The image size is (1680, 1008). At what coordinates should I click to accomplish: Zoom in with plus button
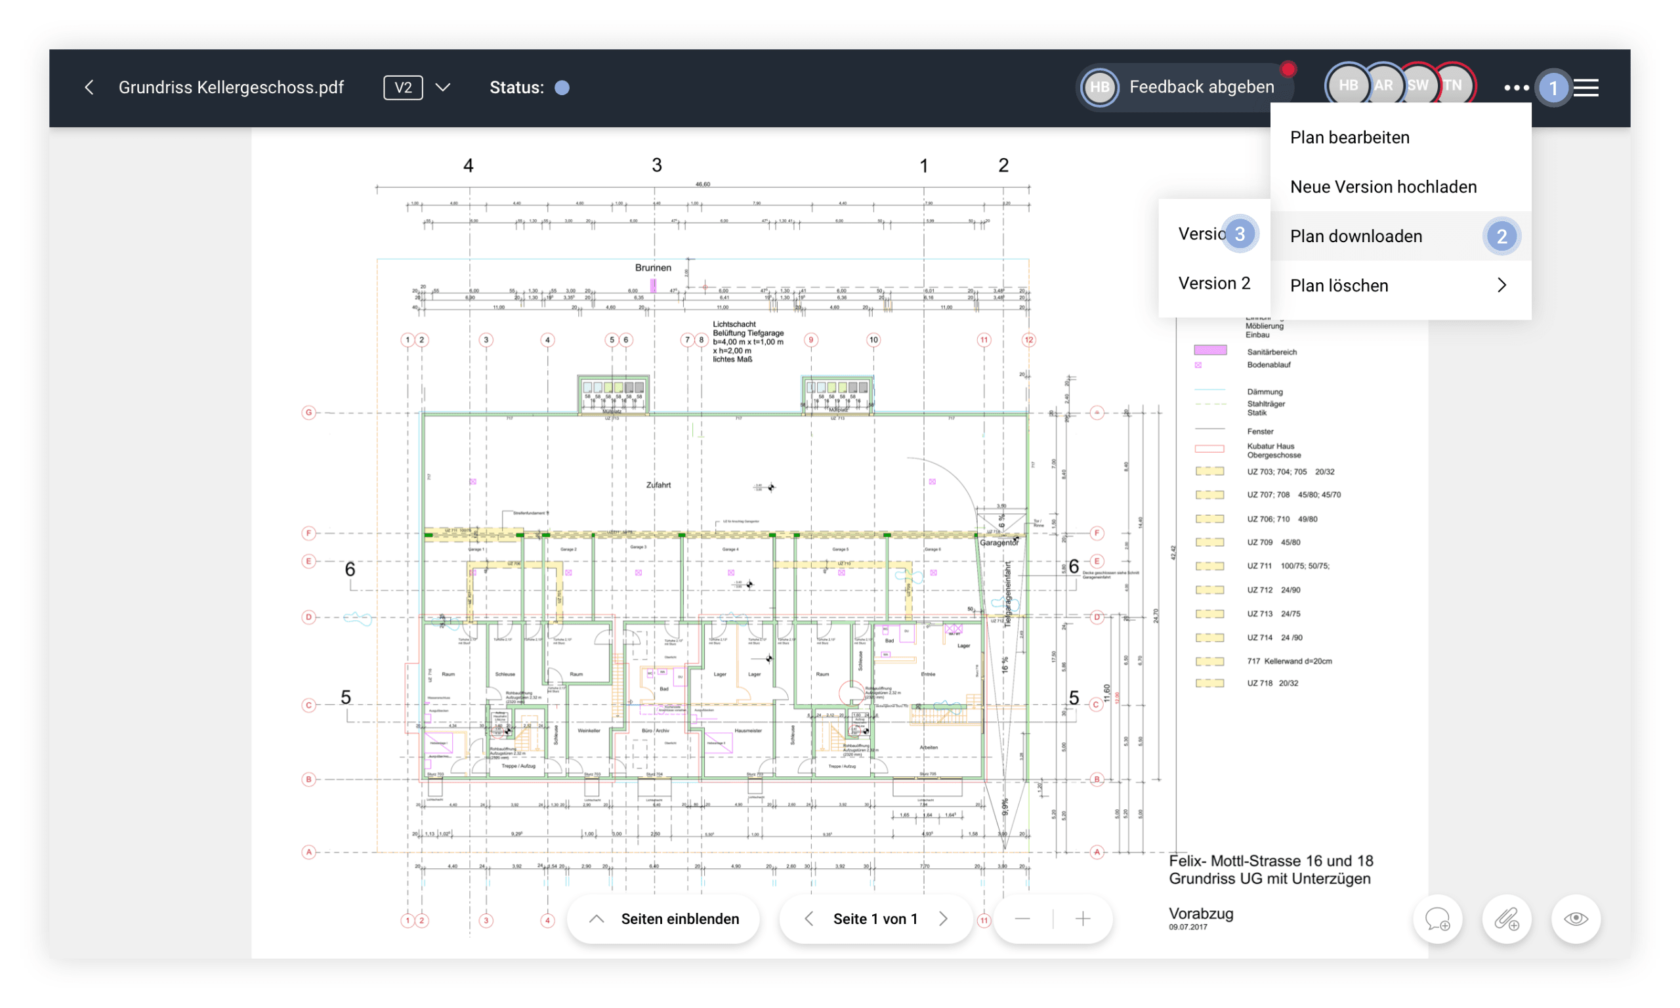point(1083,919)
